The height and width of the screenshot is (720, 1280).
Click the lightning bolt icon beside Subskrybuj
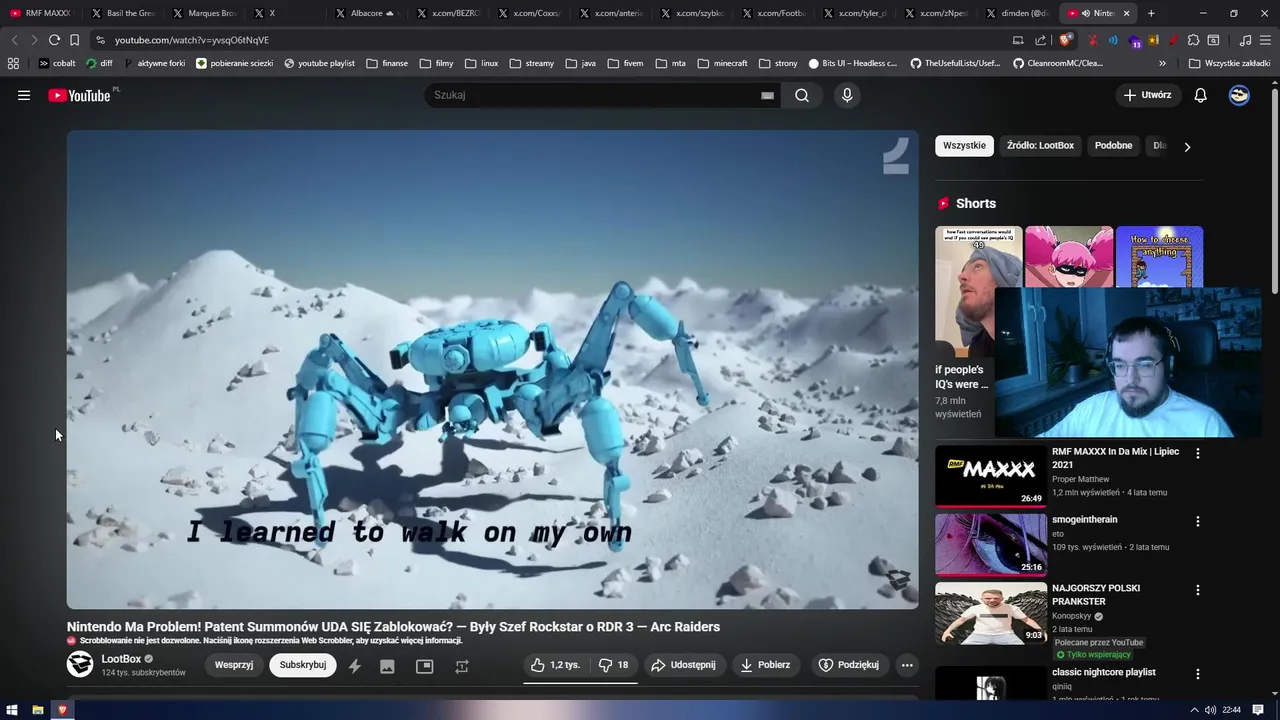coord(354,666)
